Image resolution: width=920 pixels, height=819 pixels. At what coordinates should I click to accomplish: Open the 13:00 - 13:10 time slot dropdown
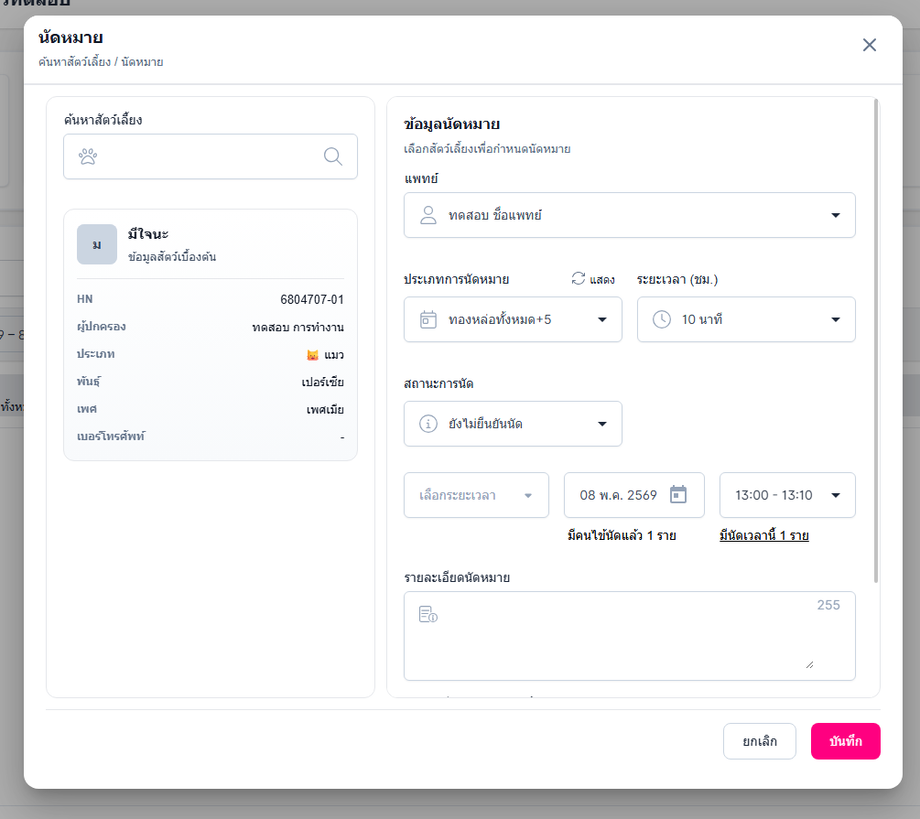tap(787, 495)
